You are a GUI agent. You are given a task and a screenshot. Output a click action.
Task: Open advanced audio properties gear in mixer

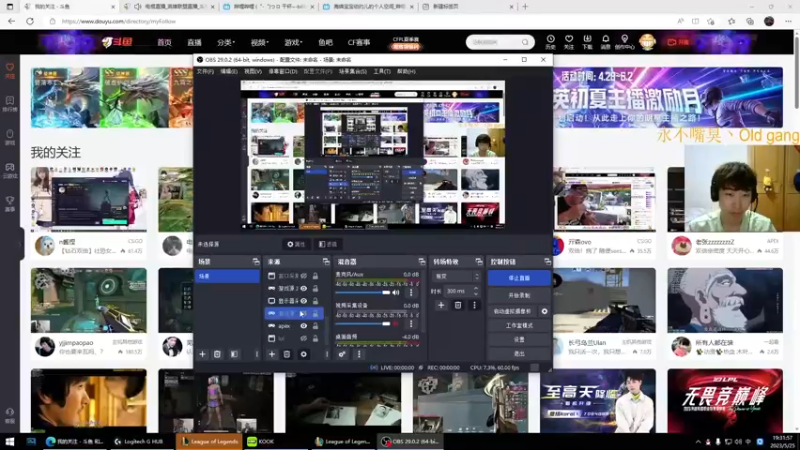click(342, 354)
